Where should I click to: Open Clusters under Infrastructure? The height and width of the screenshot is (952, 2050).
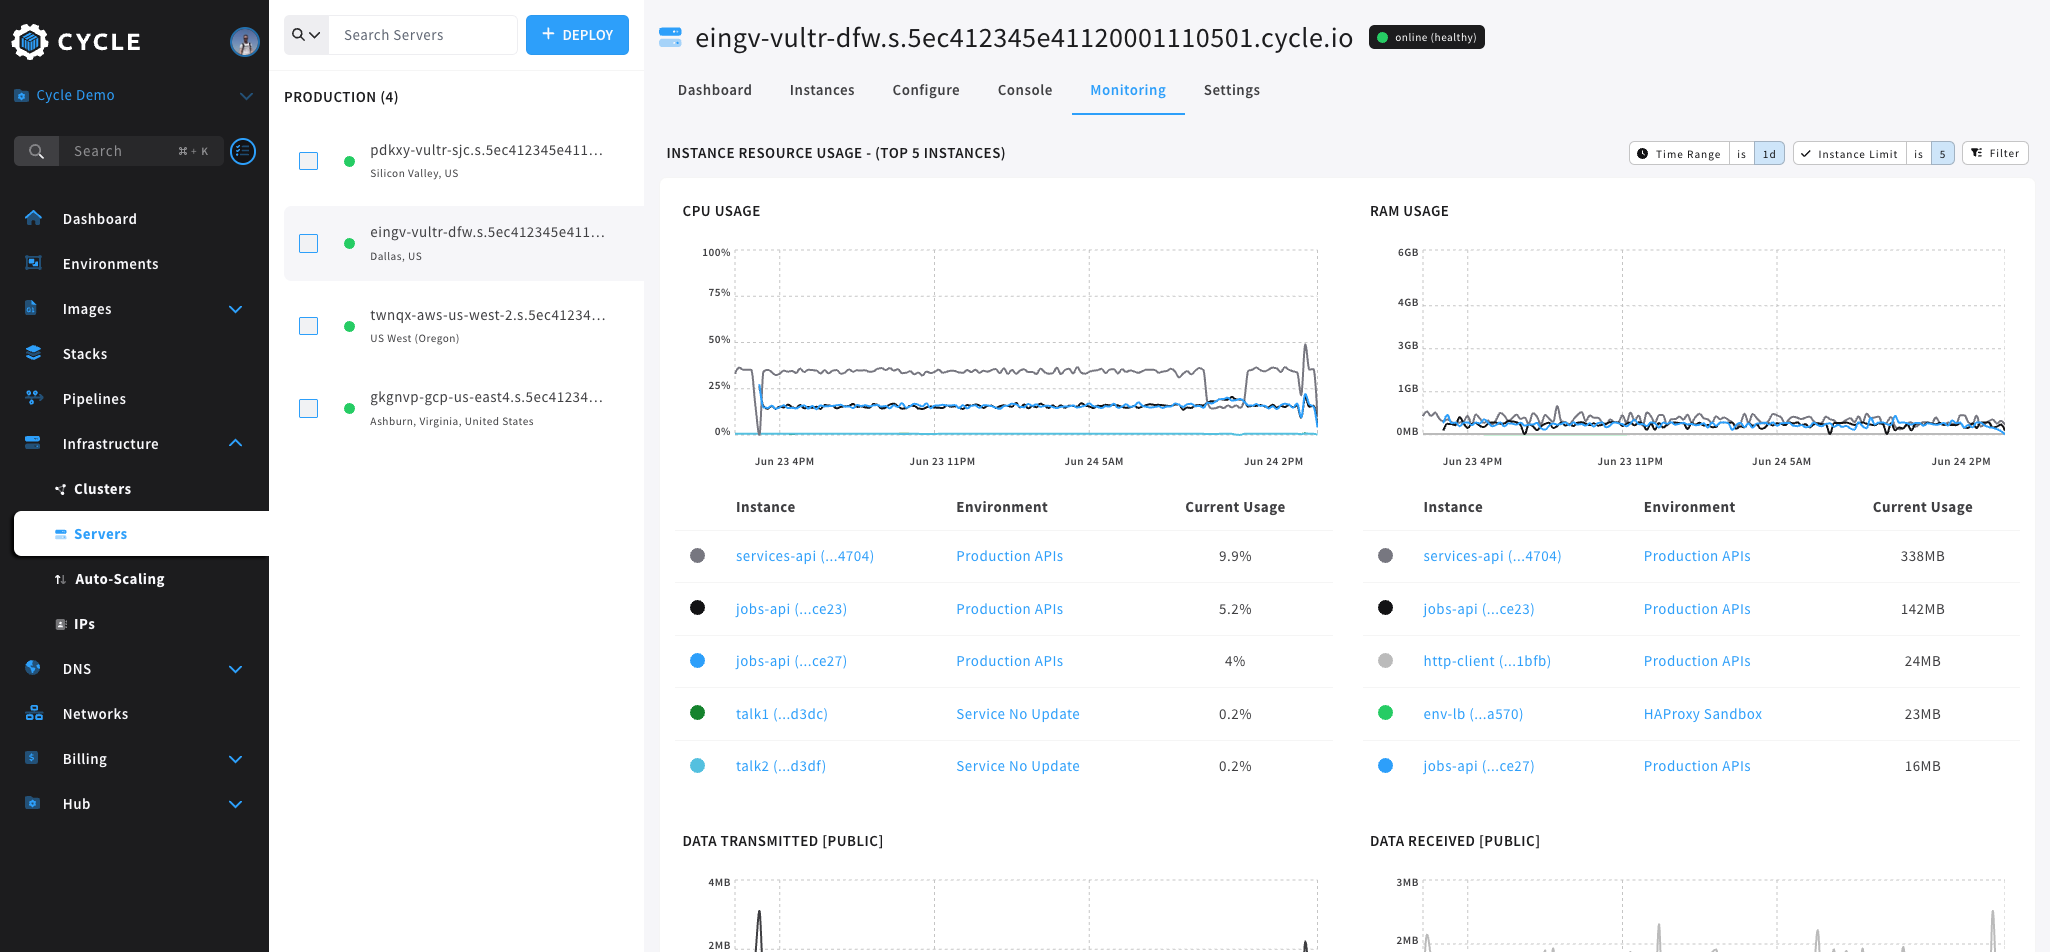point(102,489)
